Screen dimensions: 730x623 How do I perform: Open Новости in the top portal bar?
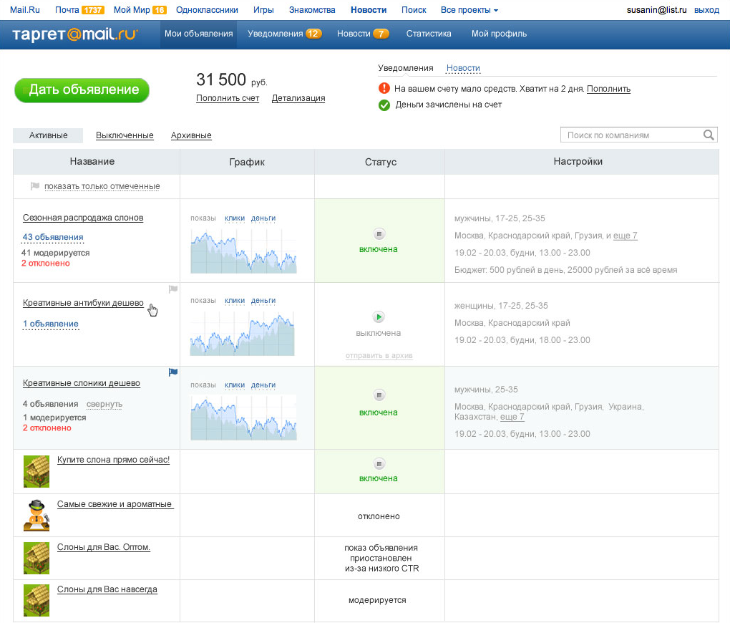(368, 10)
